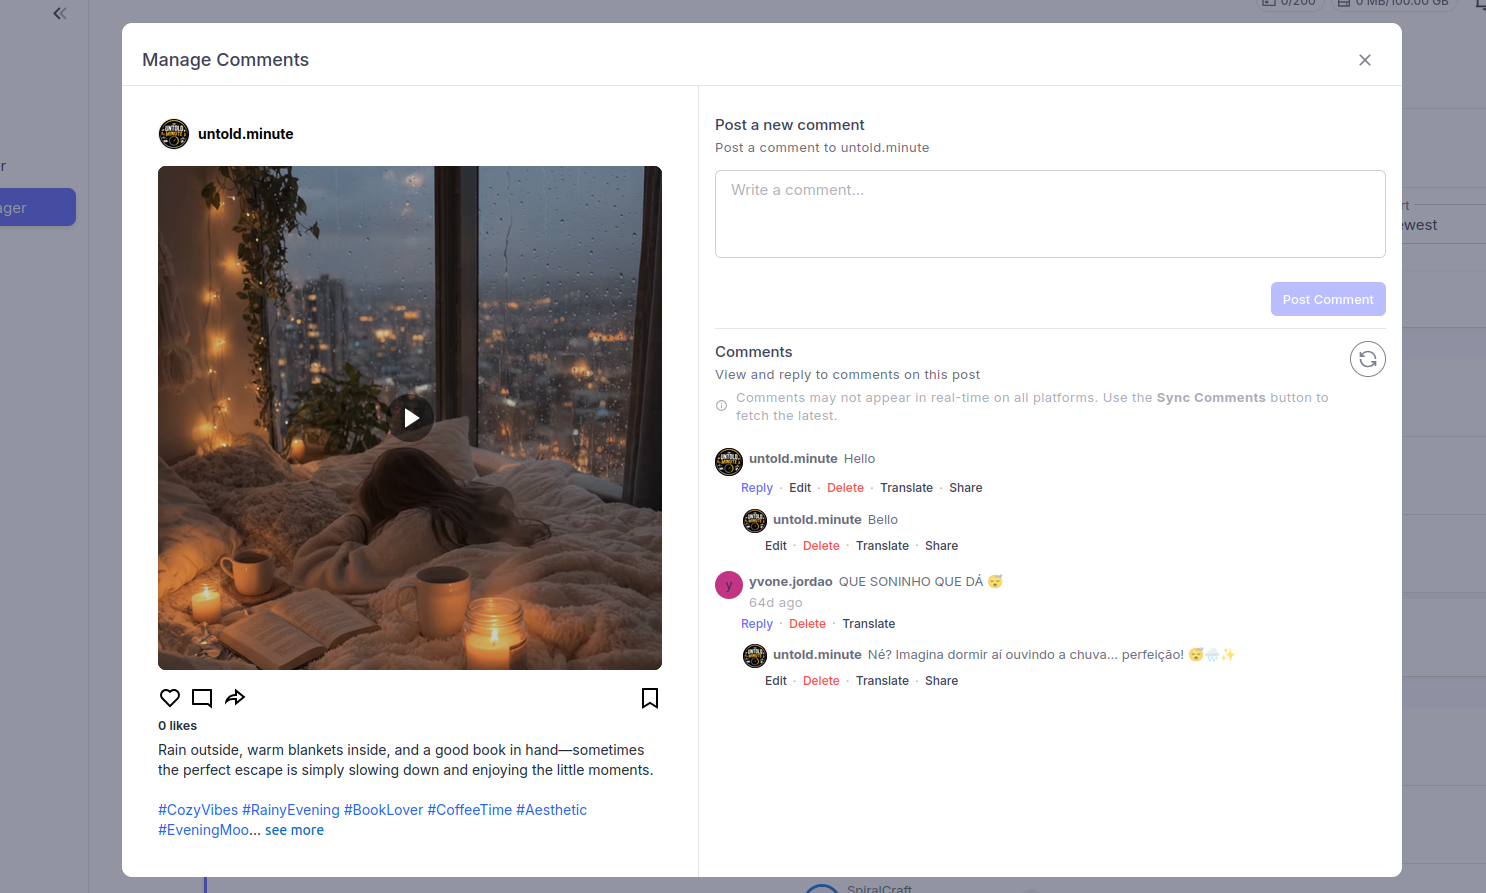Open the #CoffeeTime hashtag
This screenshot has height=893, width=1486.
click(470, 810)
